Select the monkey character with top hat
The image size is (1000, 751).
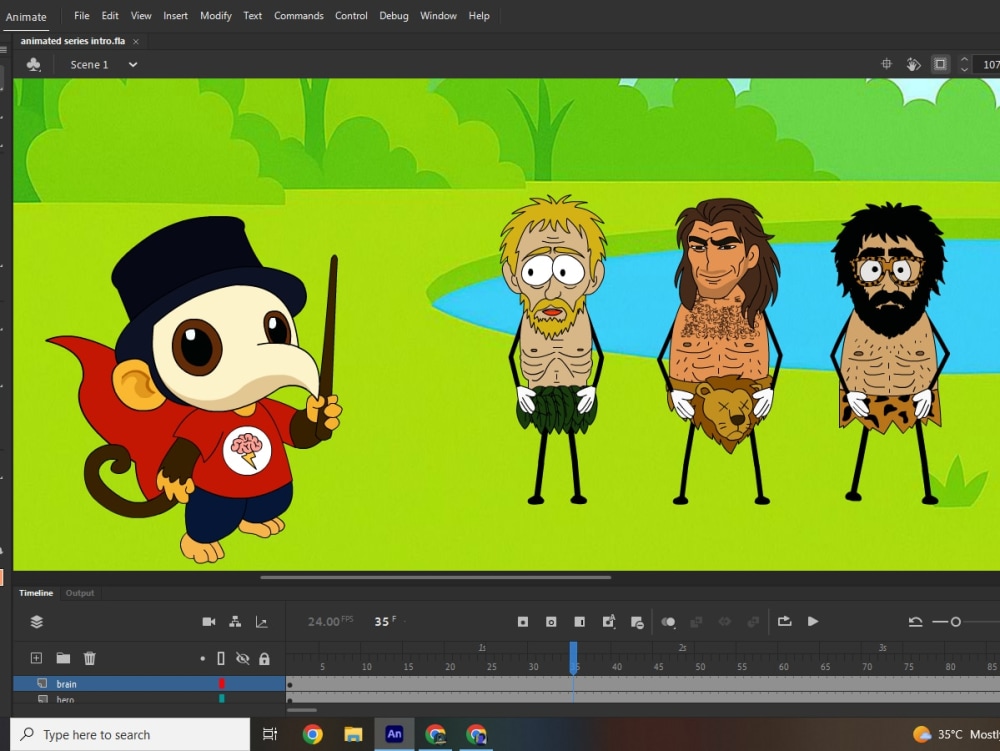point(196,390)
